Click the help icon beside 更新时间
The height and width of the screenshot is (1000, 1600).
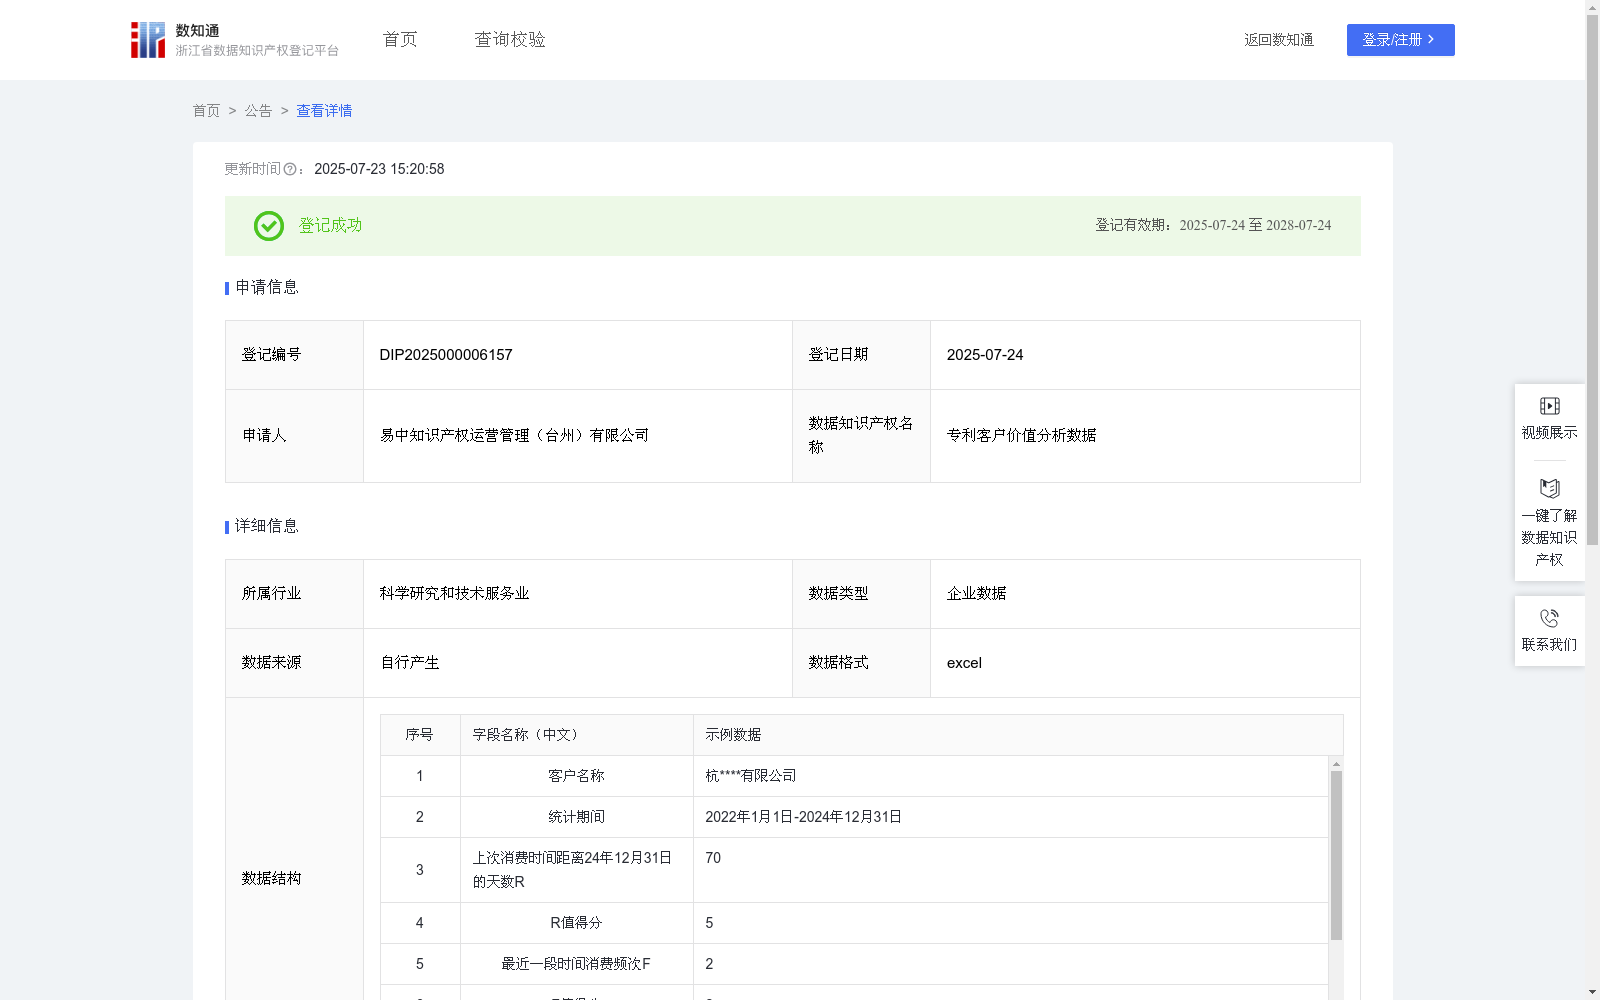point(290,170)
